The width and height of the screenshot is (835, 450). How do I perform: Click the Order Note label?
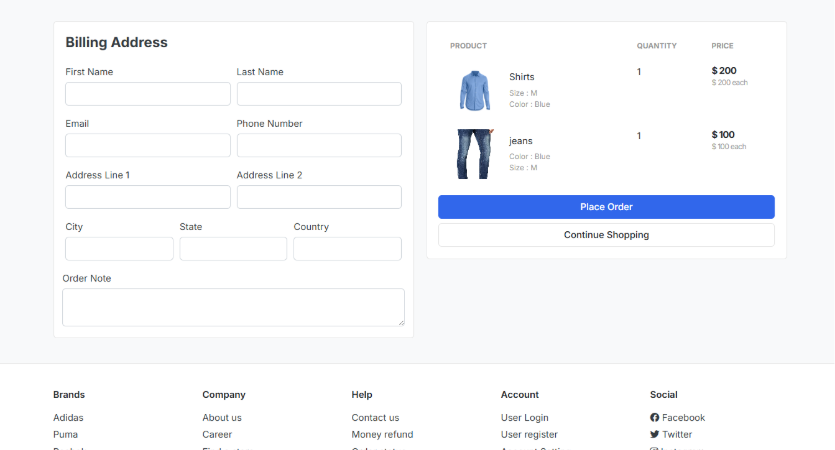coord(87,279)
